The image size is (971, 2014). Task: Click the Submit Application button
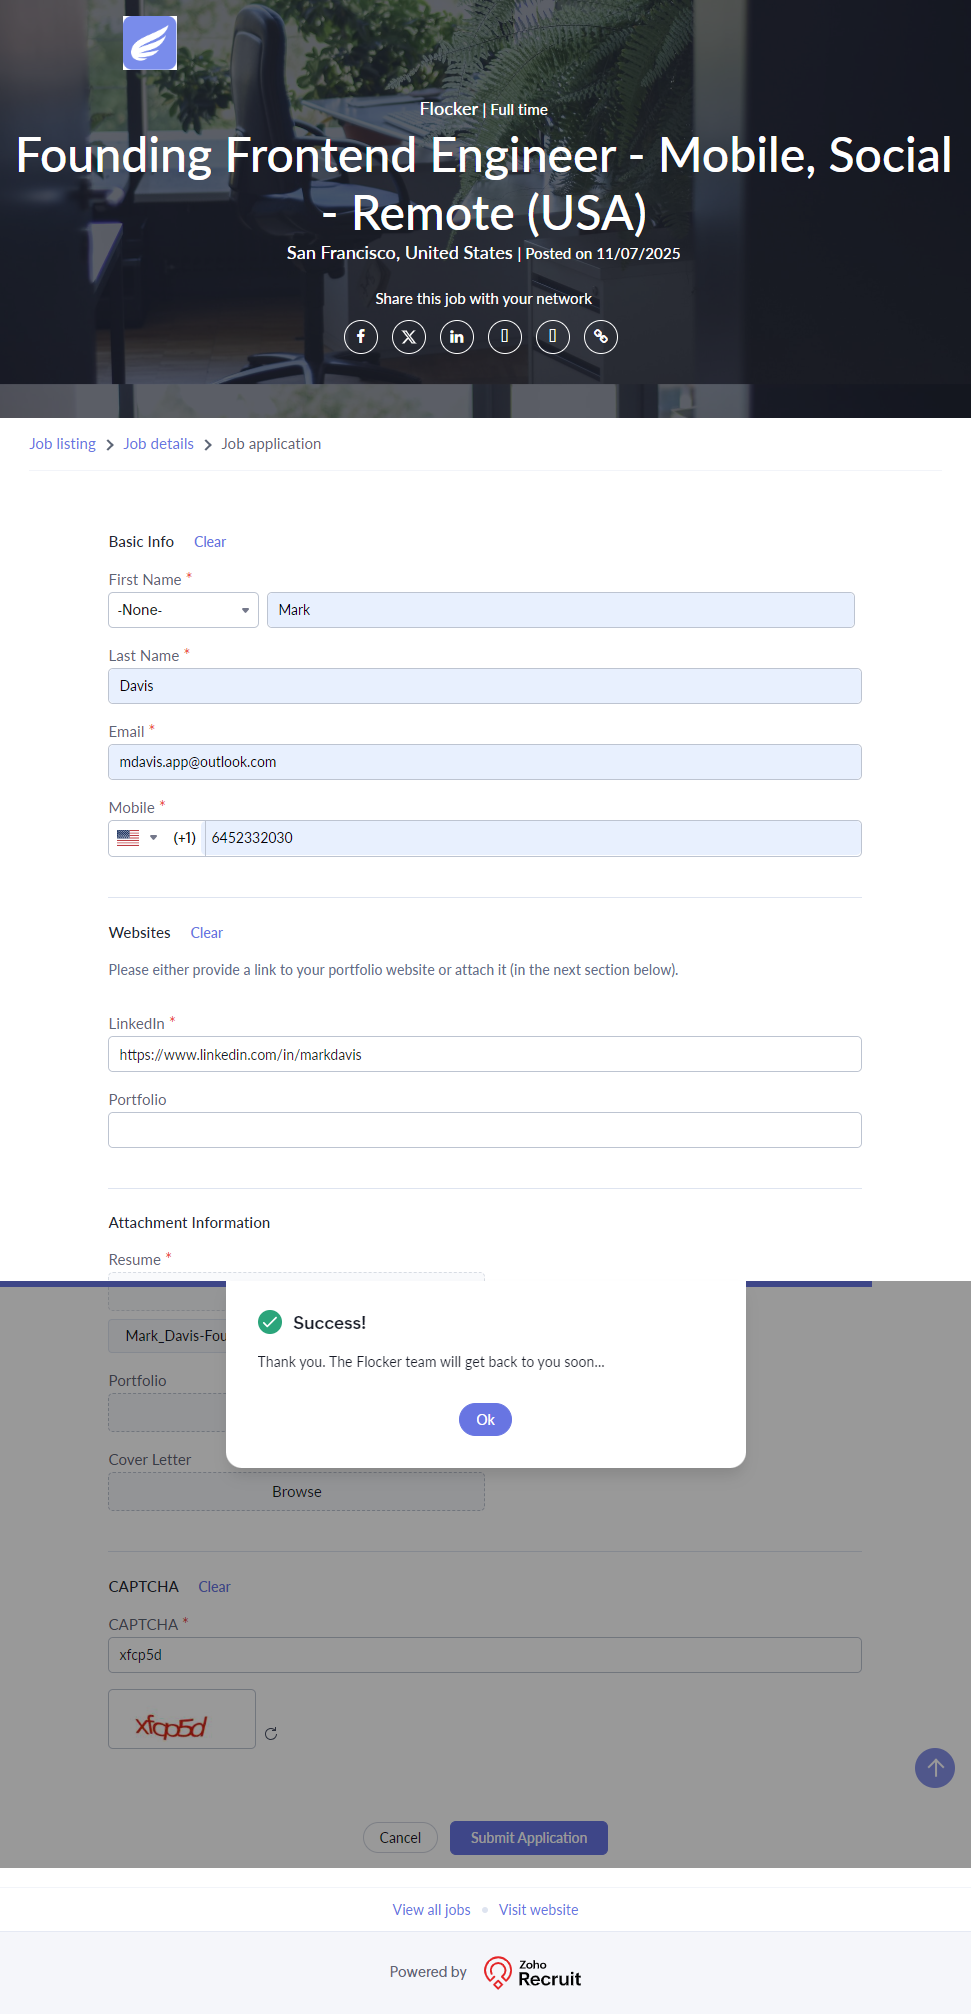(528, 1838)
